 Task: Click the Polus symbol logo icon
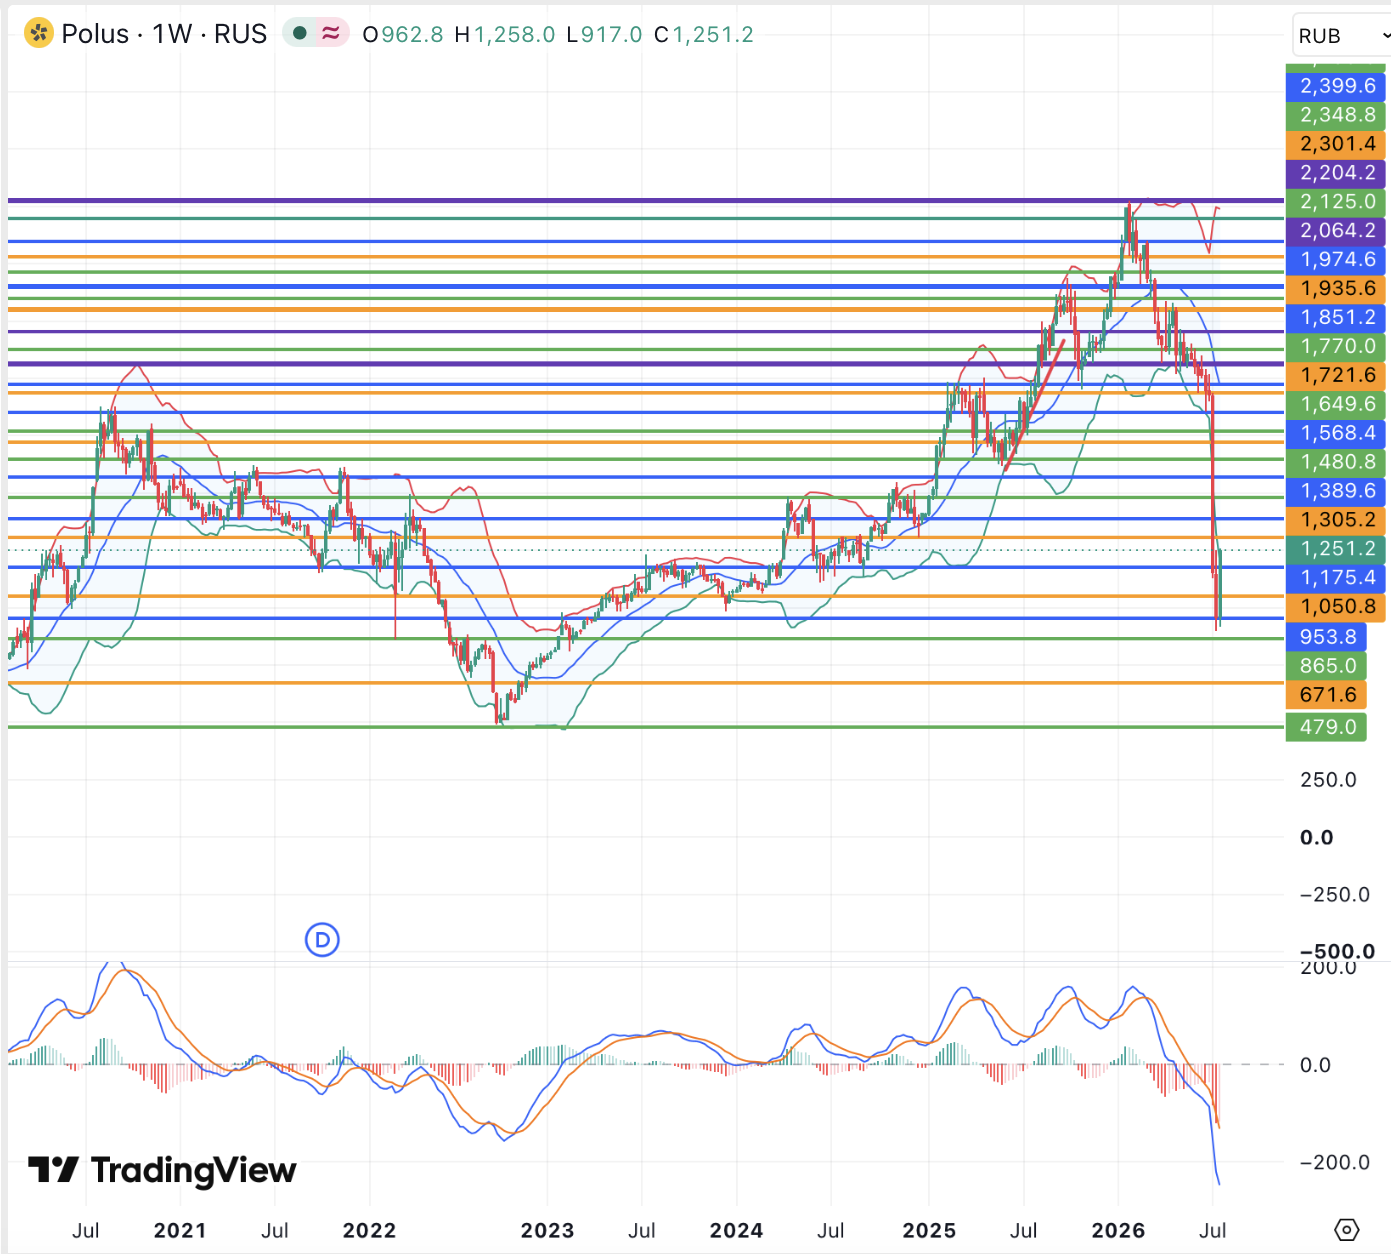39,33
